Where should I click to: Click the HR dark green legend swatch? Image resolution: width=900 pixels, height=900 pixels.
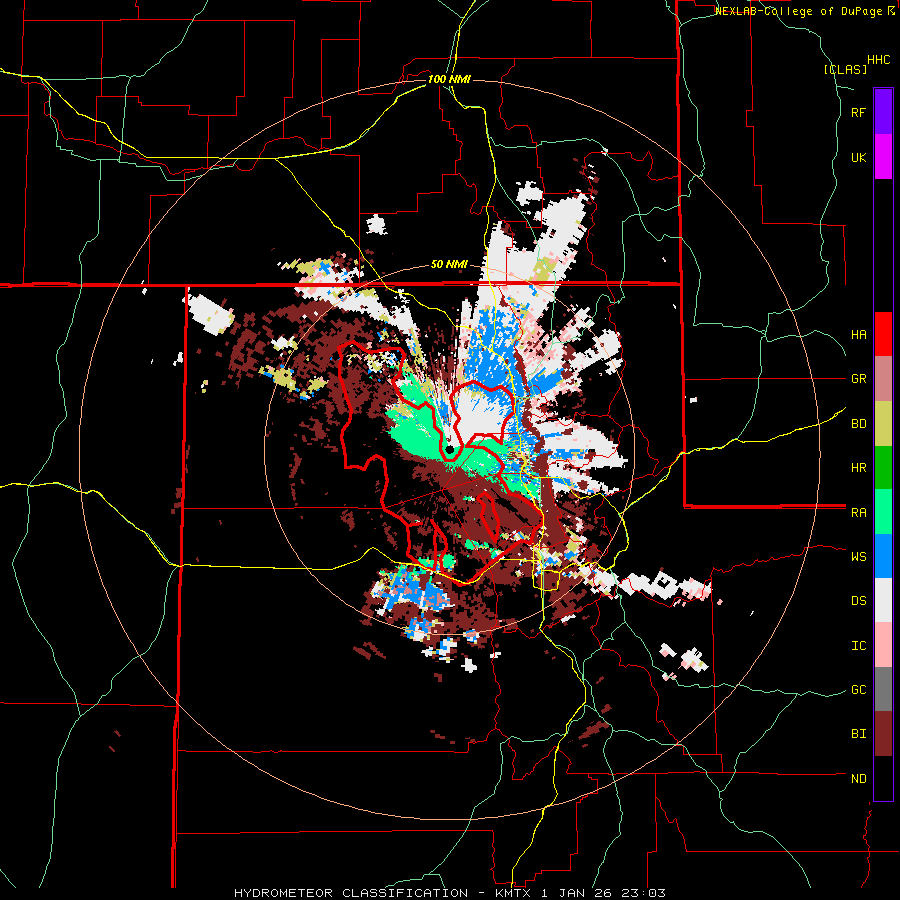[883, 468]
